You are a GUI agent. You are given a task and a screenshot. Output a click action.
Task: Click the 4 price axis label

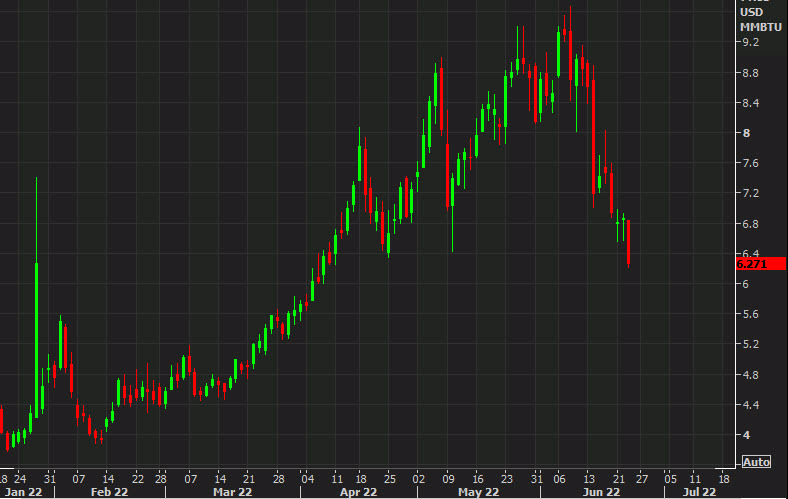tap(745, 435)
